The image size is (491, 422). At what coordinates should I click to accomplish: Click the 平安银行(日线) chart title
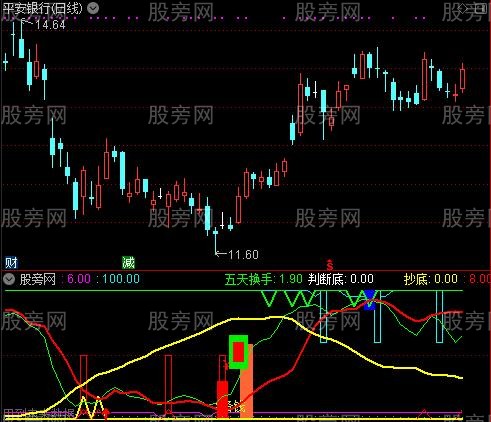[42, 8]
